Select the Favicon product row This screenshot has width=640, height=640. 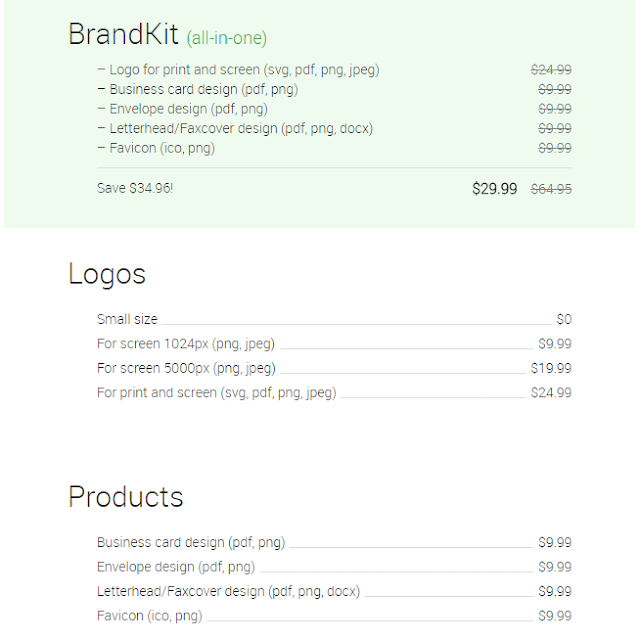tap(334, 616)
